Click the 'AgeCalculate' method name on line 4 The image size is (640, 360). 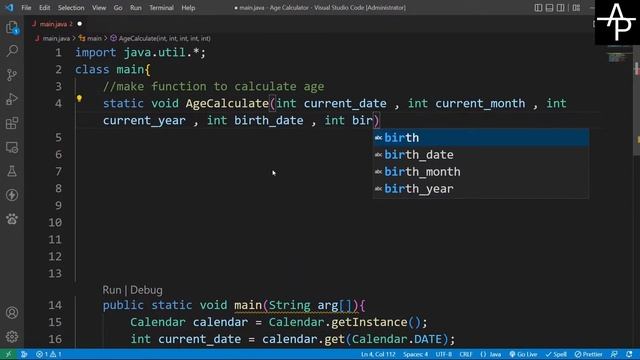pyautogui.click(x=227, y=103)
